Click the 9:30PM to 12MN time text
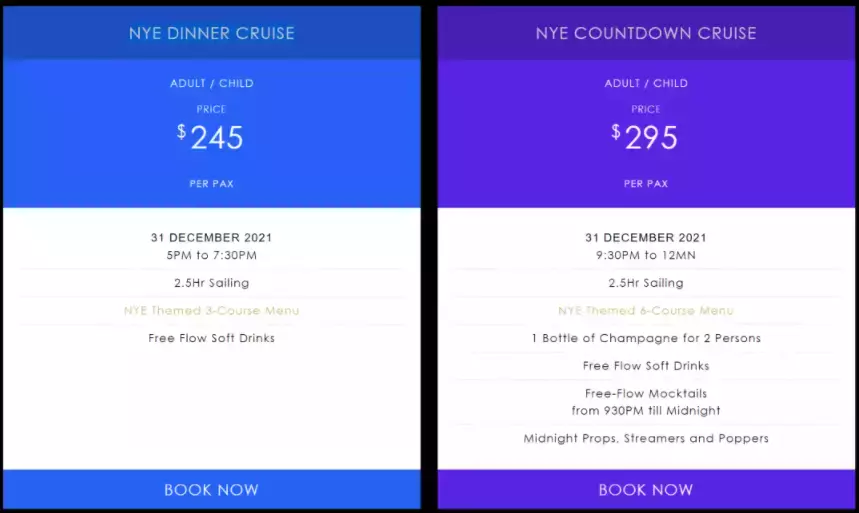Image resolution: width=859 pixels, height=513 pixels. (x=645, y=255)
